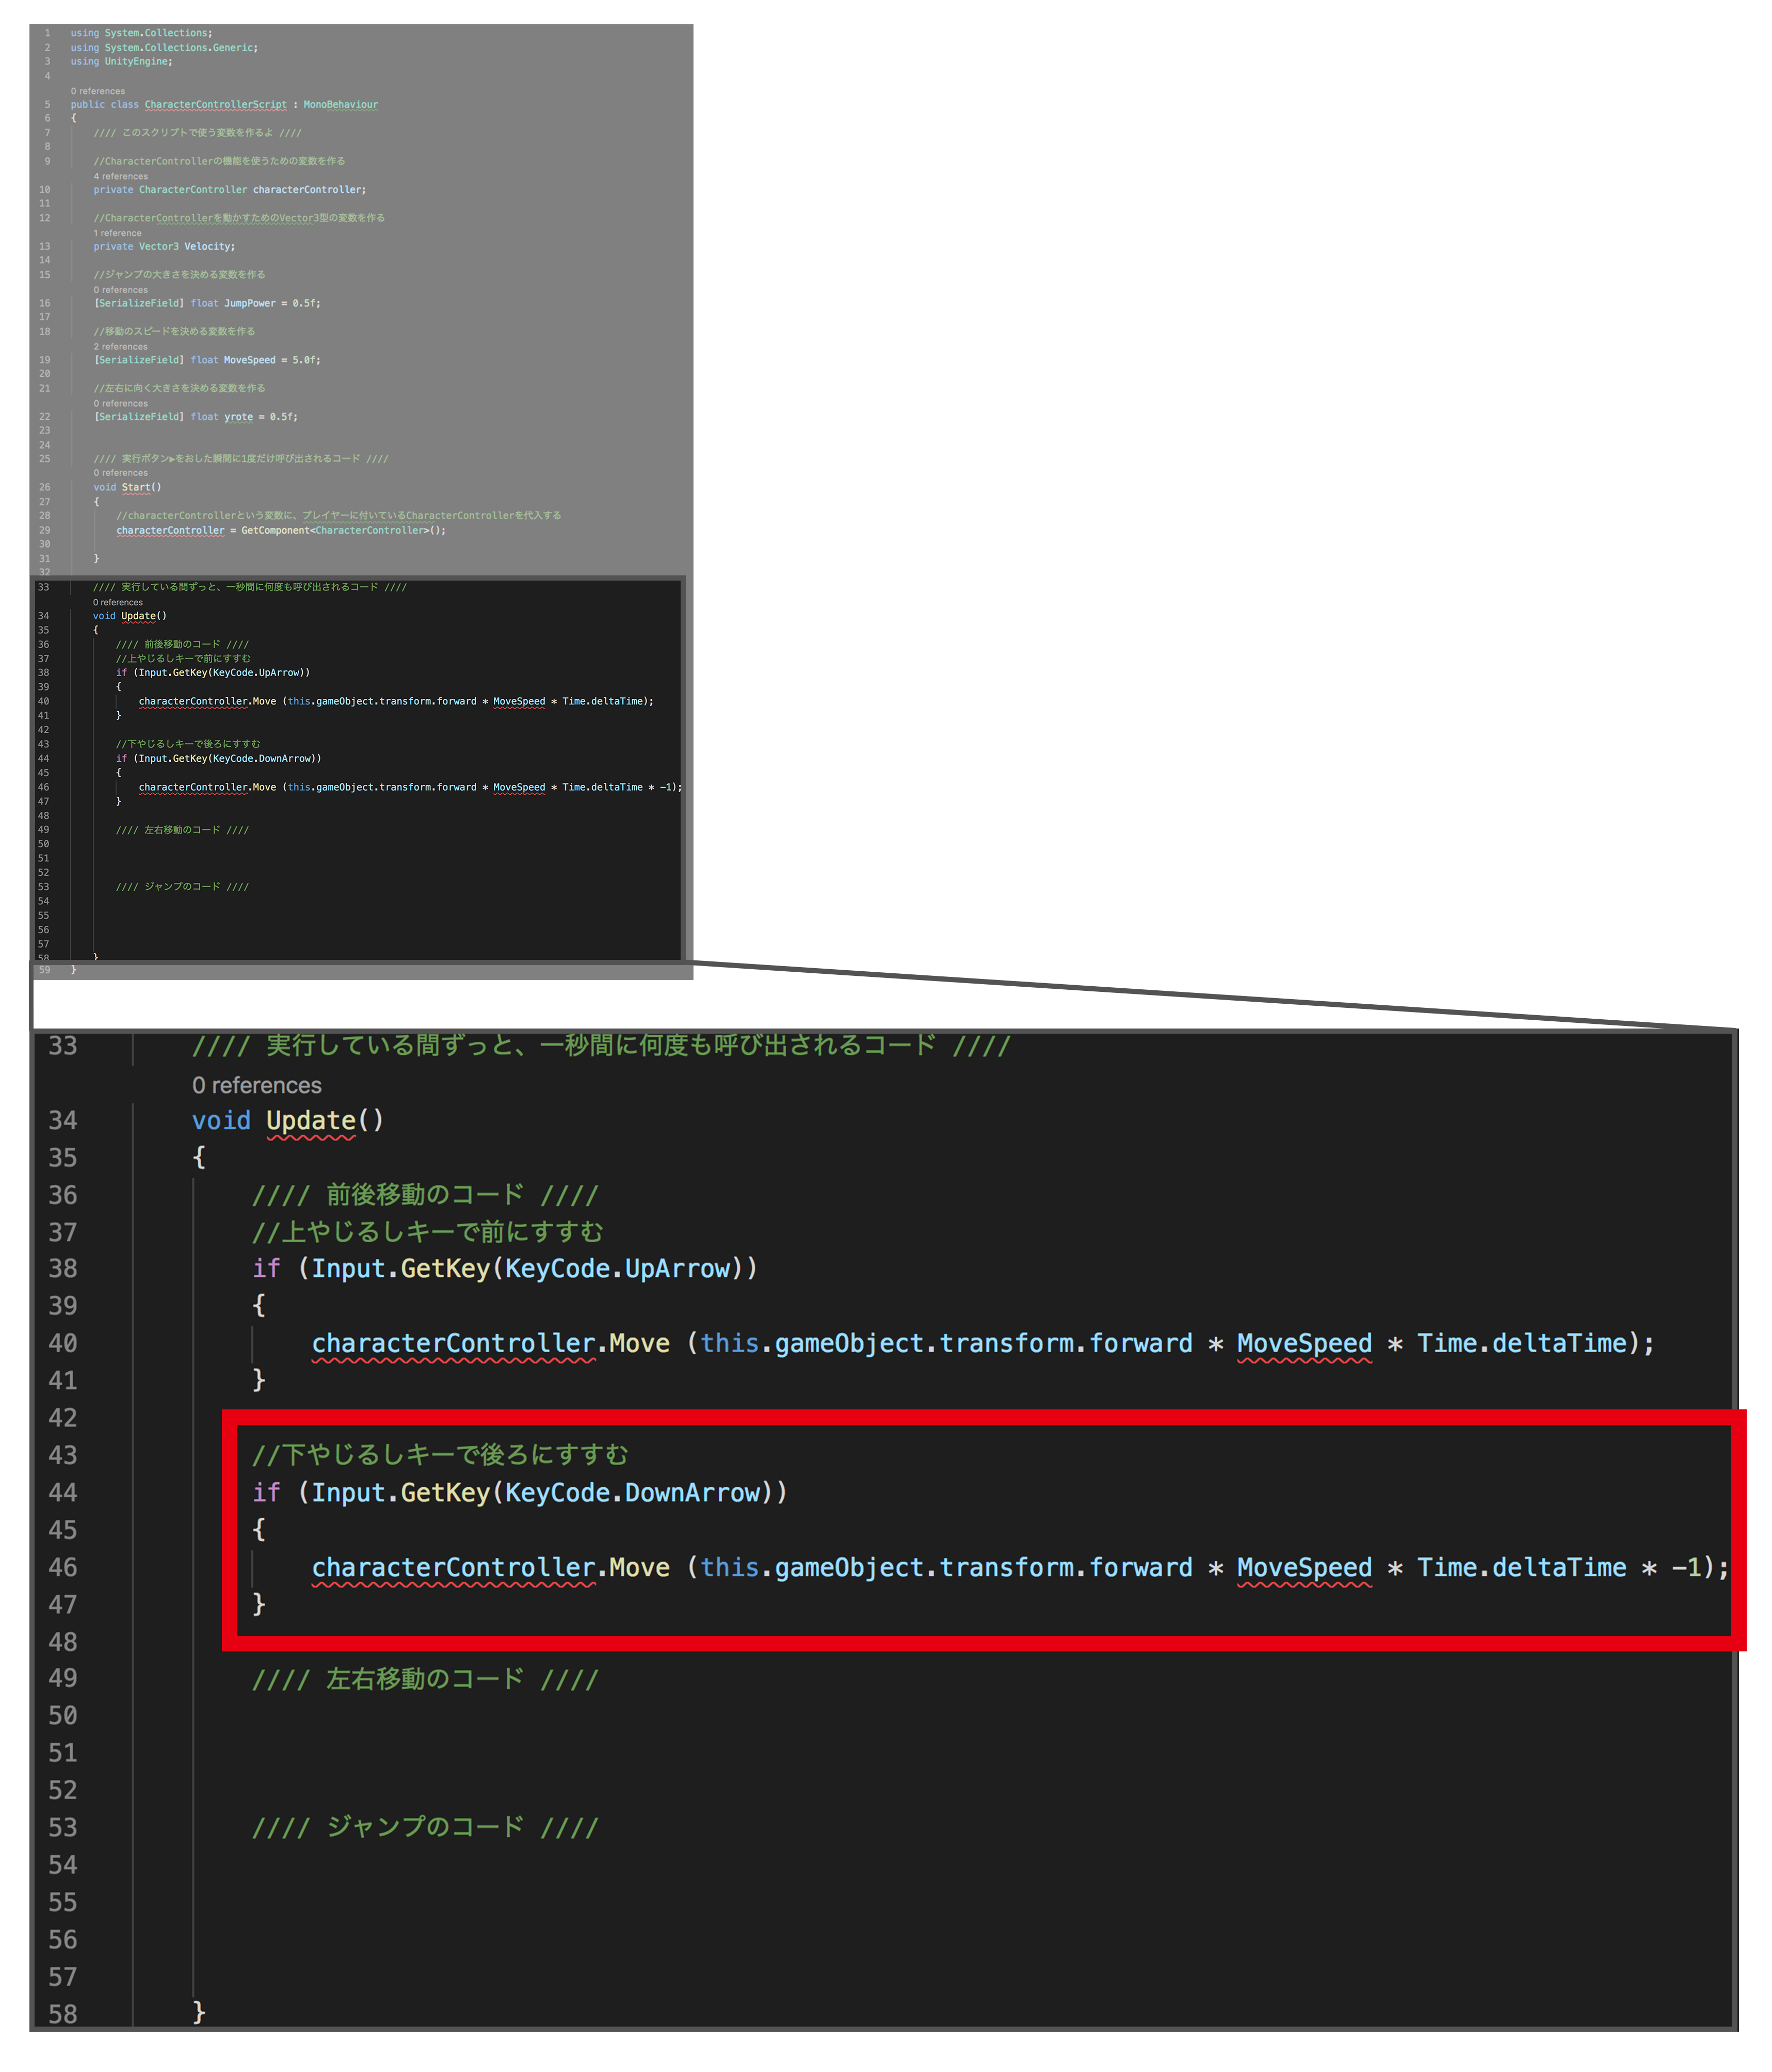The image size is (1772, 2072).
Task: Click the 左右移動のコード comment in enlarged view
Action: tap(424, 1679)
